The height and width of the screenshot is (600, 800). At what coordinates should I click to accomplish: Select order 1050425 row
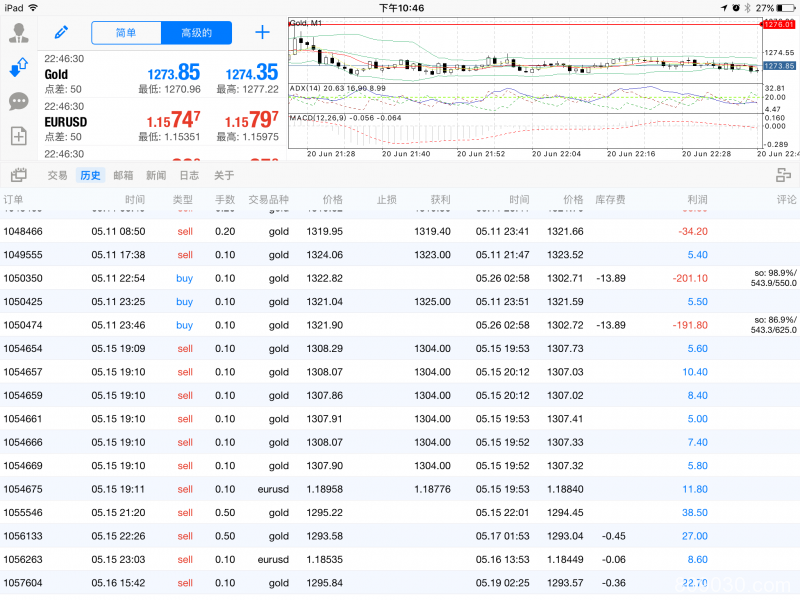(x=400, y=302)
